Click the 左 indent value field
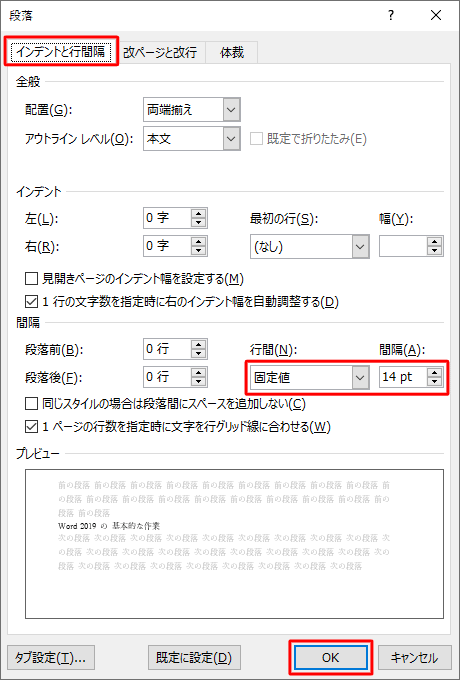The image size is (460, 680). coord(167,218)
